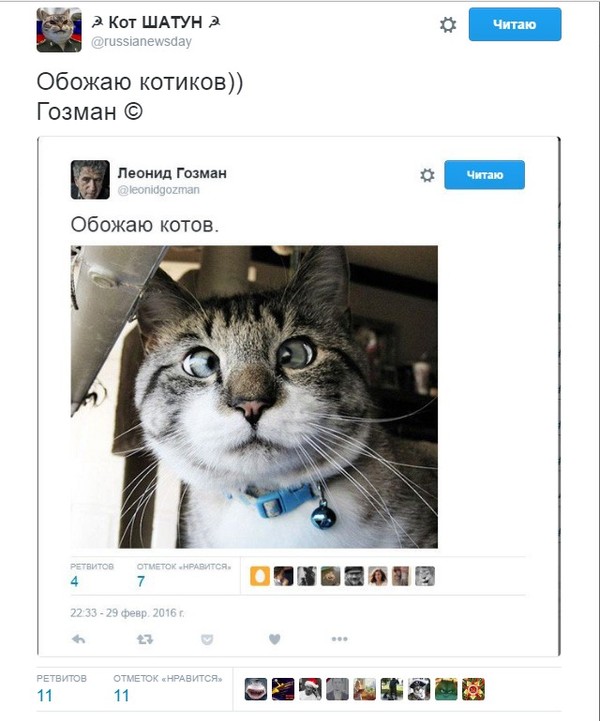Open the timestamp 22:33 - 29 февр. 2016
Screen dimensions: 600x721
tap(127, 613)
